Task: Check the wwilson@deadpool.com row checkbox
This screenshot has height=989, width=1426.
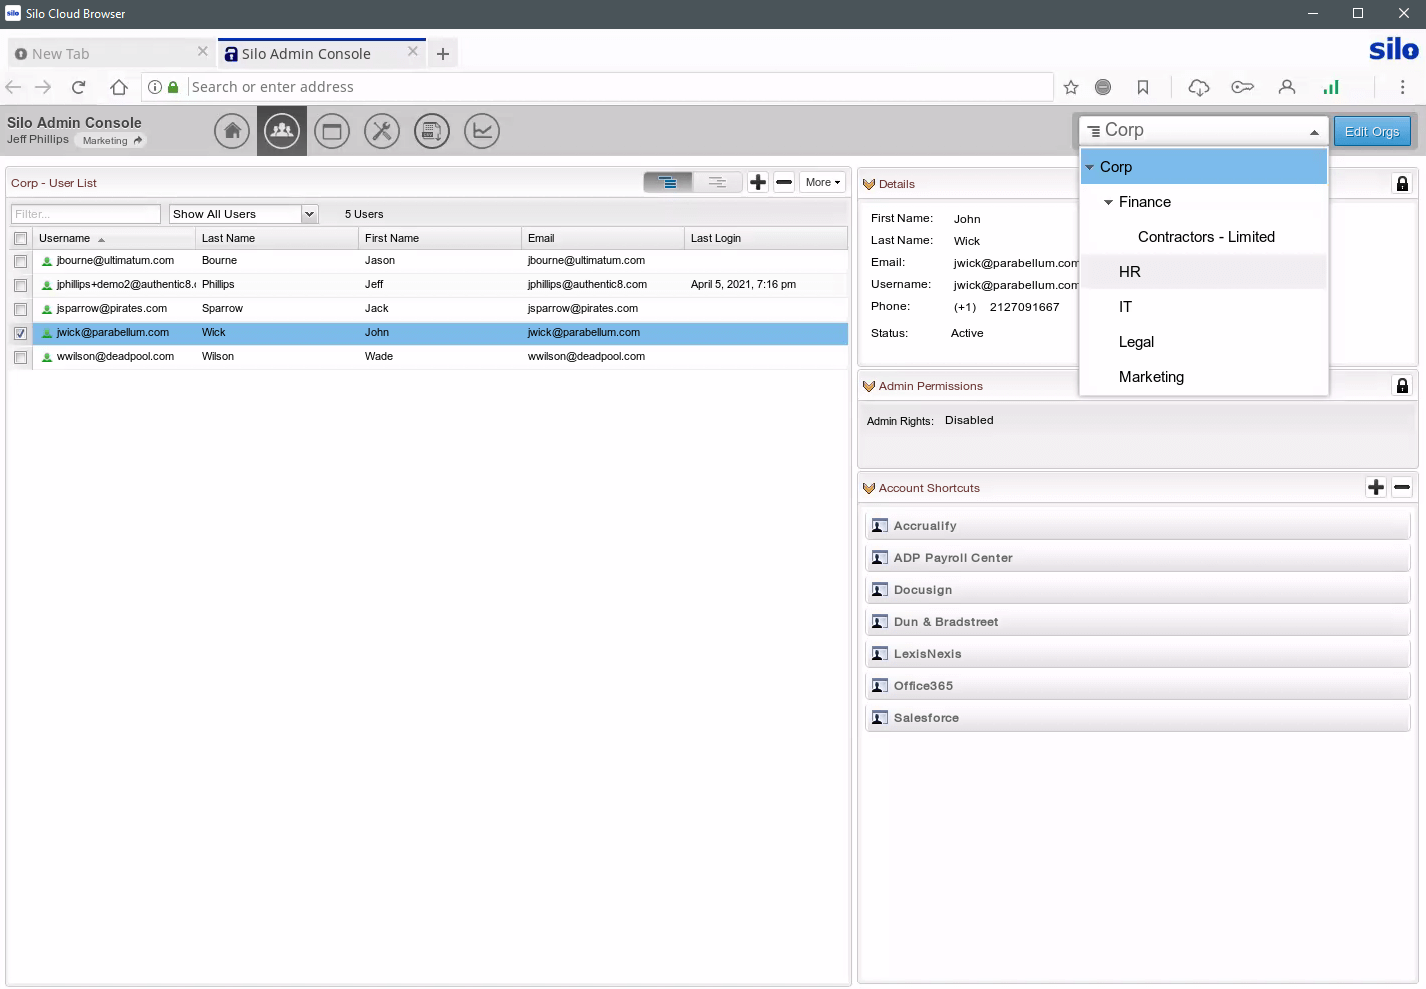Action: (20, 357)
